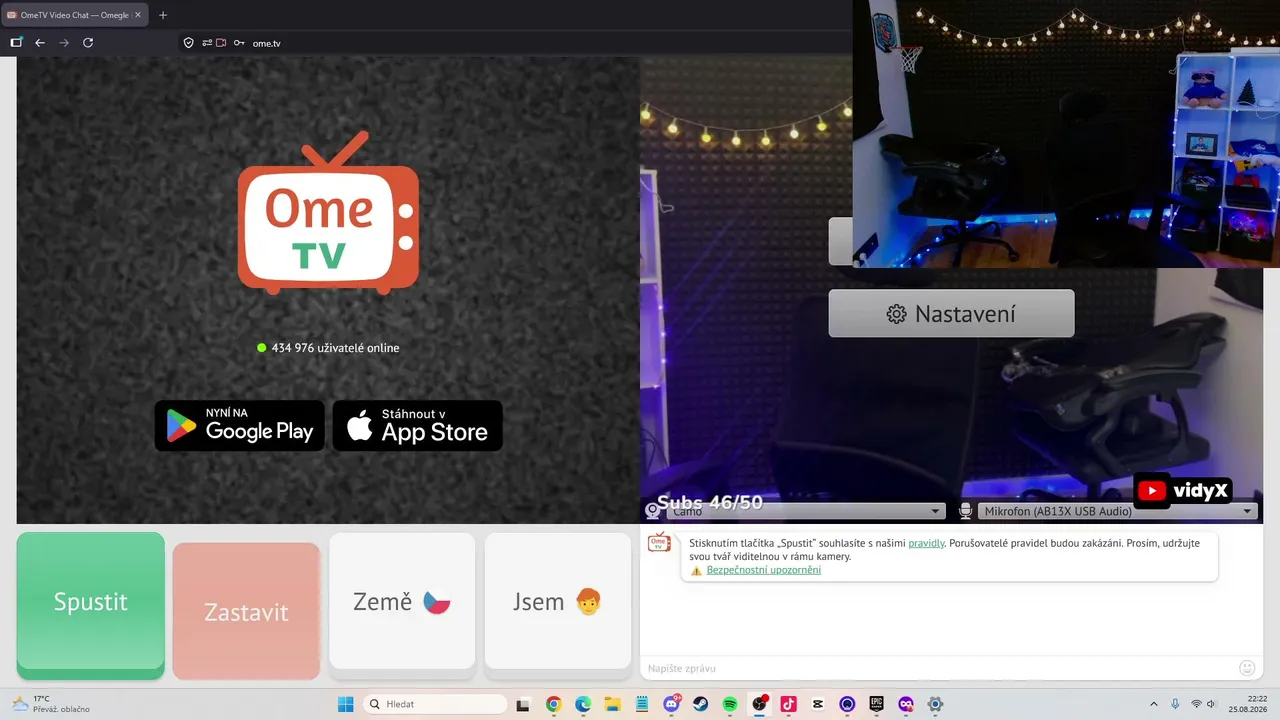Open the gear settings app on taskbar

pos(935,704)
